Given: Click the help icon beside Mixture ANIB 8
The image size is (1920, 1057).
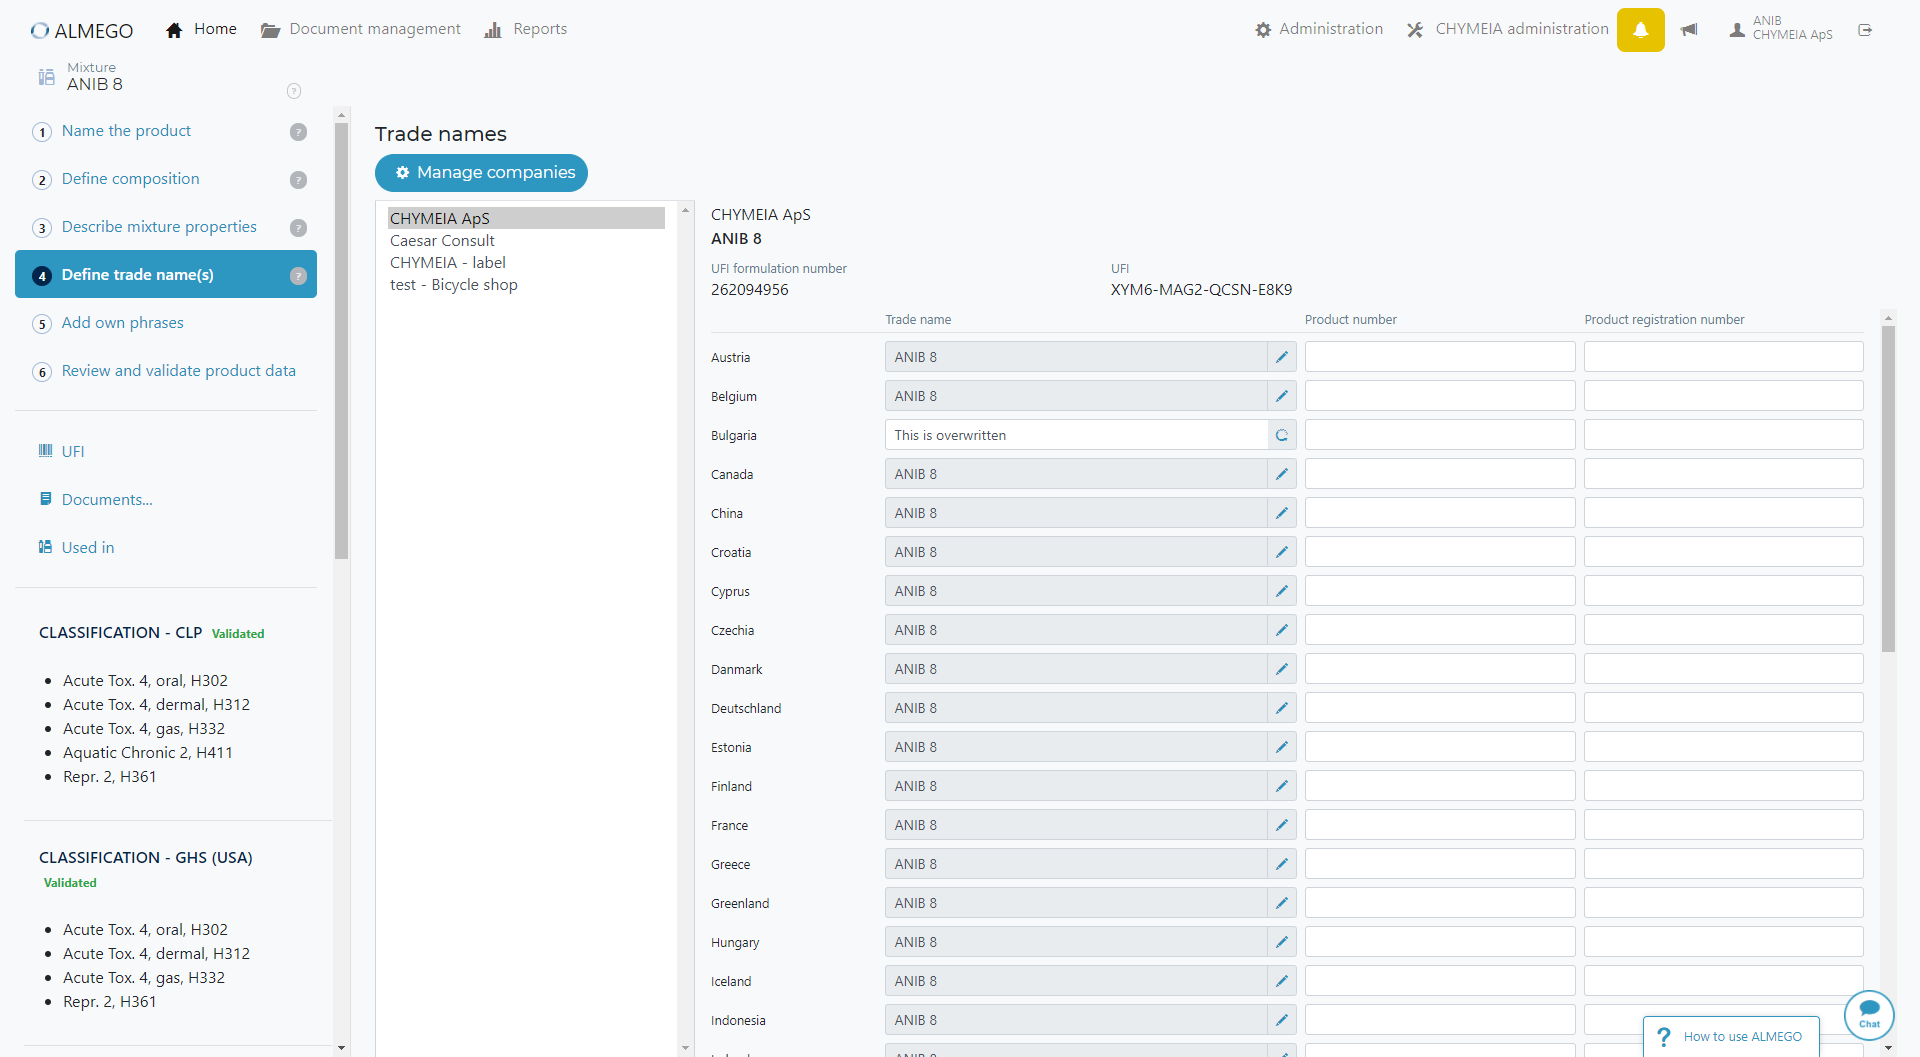Looking at the screenshot, I should click(x=294, y=91).
